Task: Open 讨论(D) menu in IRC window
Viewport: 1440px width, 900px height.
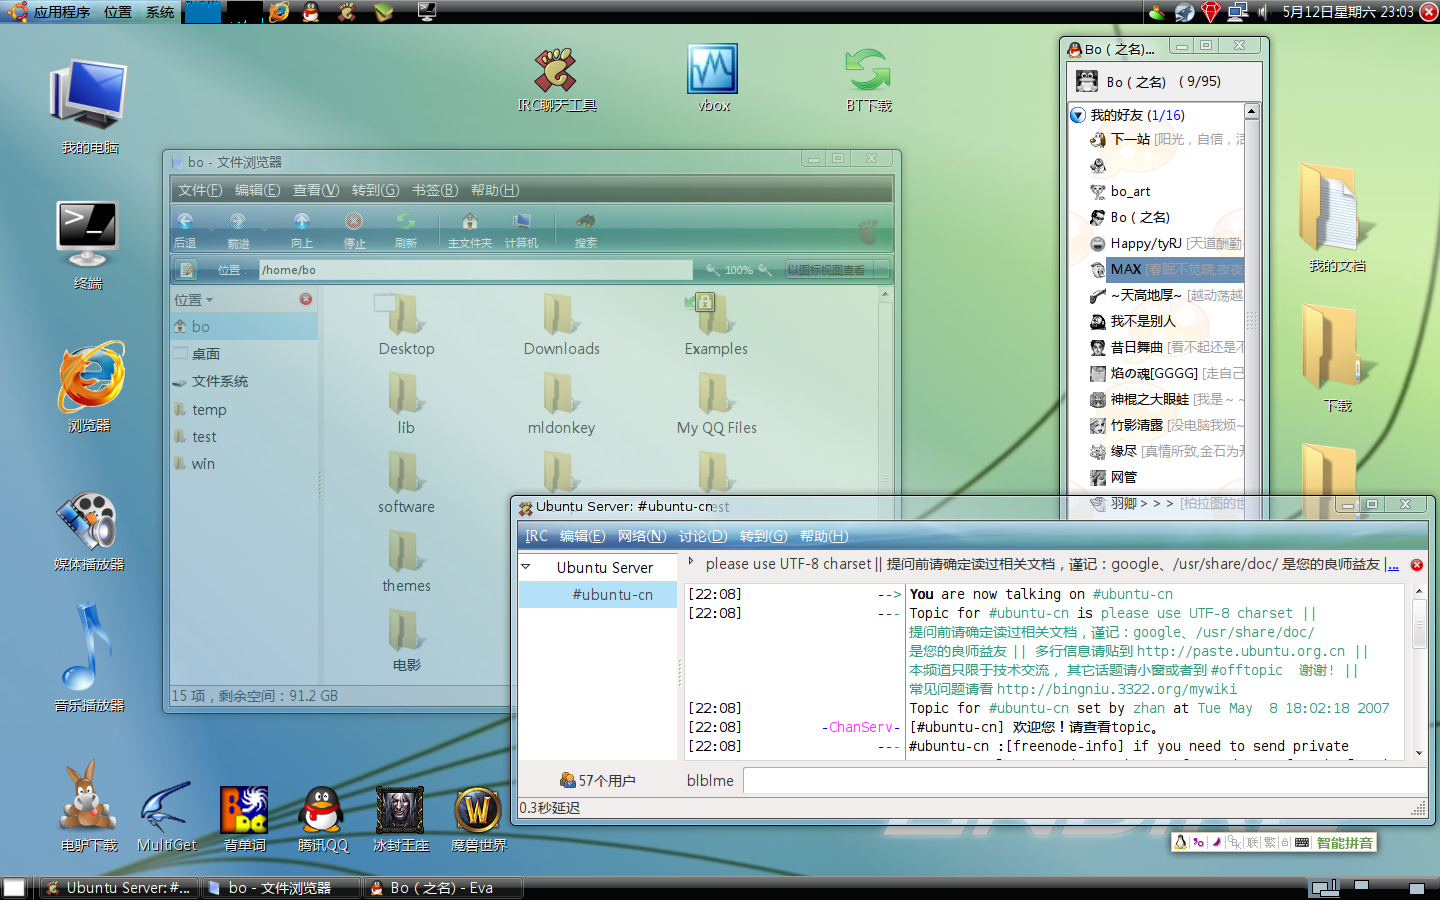Action: (x=703, y=536)
